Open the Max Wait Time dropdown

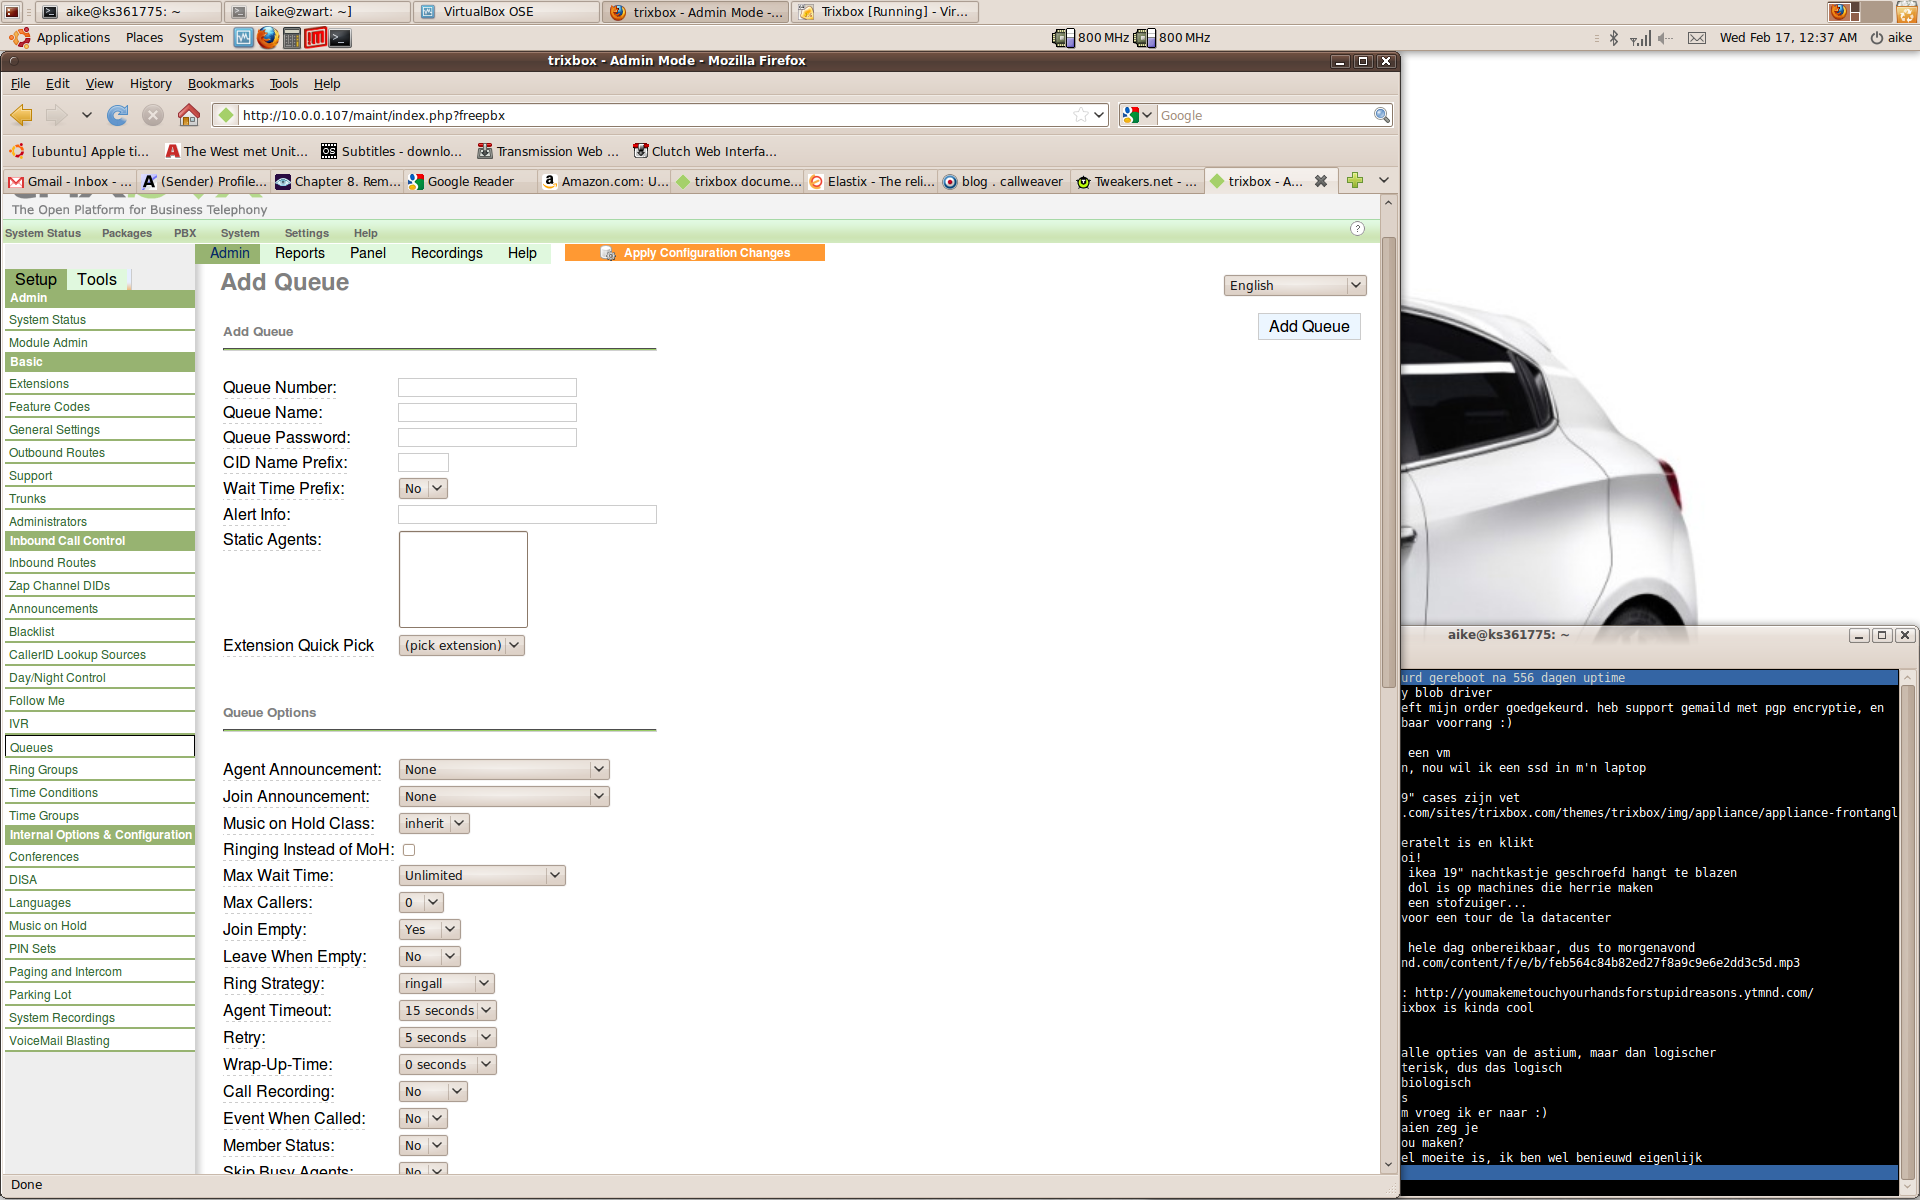(x=482, y=876)
